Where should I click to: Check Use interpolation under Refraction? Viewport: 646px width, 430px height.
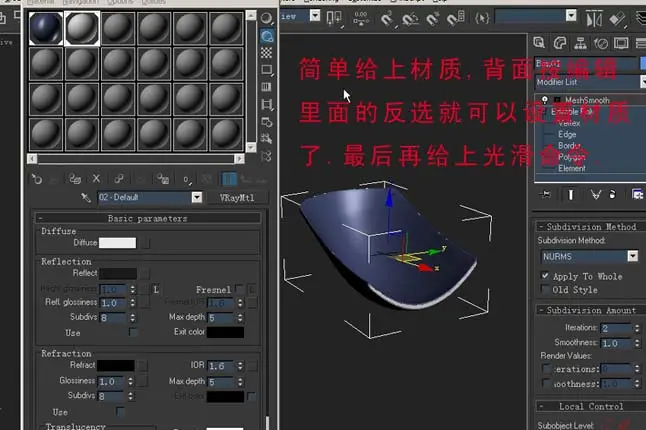pos(120,411)
